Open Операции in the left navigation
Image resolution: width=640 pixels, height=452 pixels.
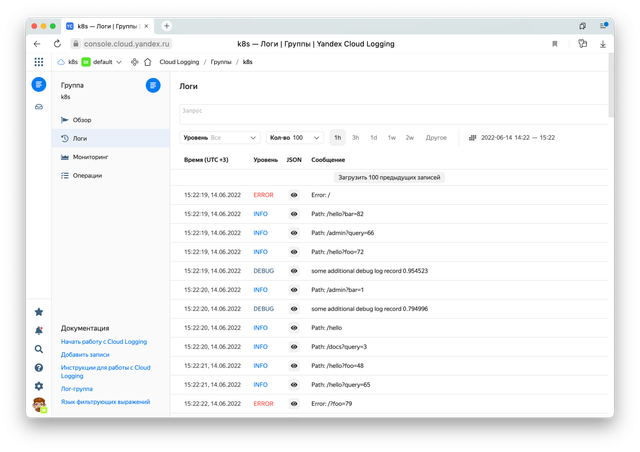click(93, 175)
